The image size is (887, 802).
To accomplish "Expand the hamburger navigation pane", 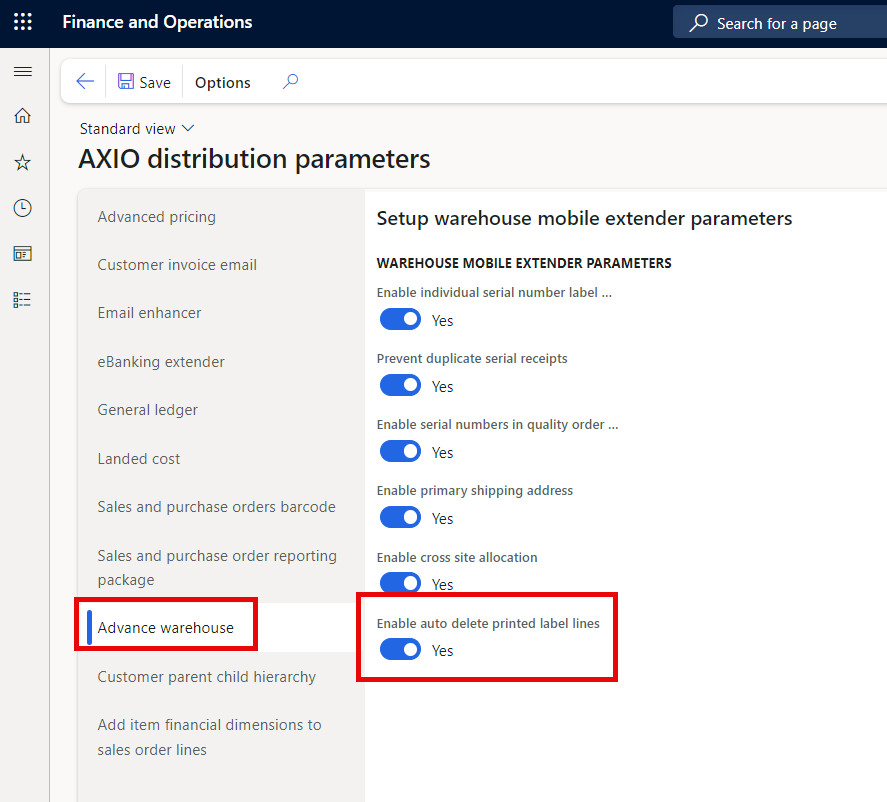I will (22, 72).
